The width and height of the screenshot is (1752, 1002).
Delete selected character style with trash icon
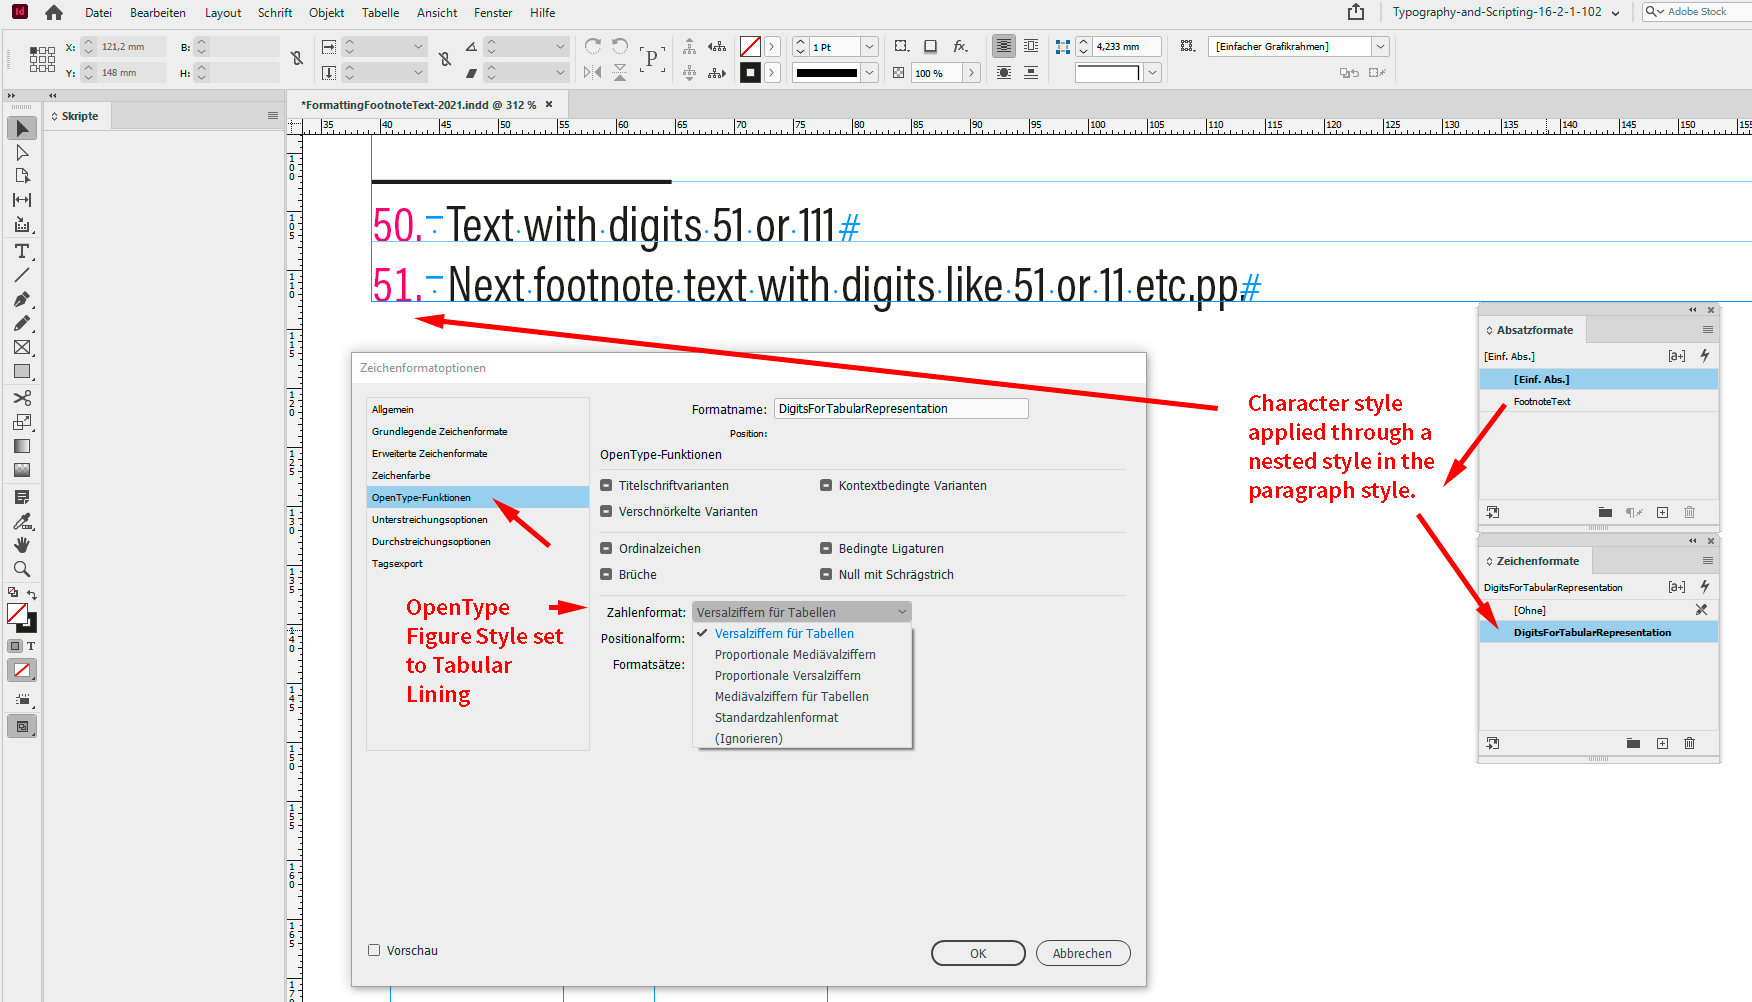click(x=1689, y=743)
